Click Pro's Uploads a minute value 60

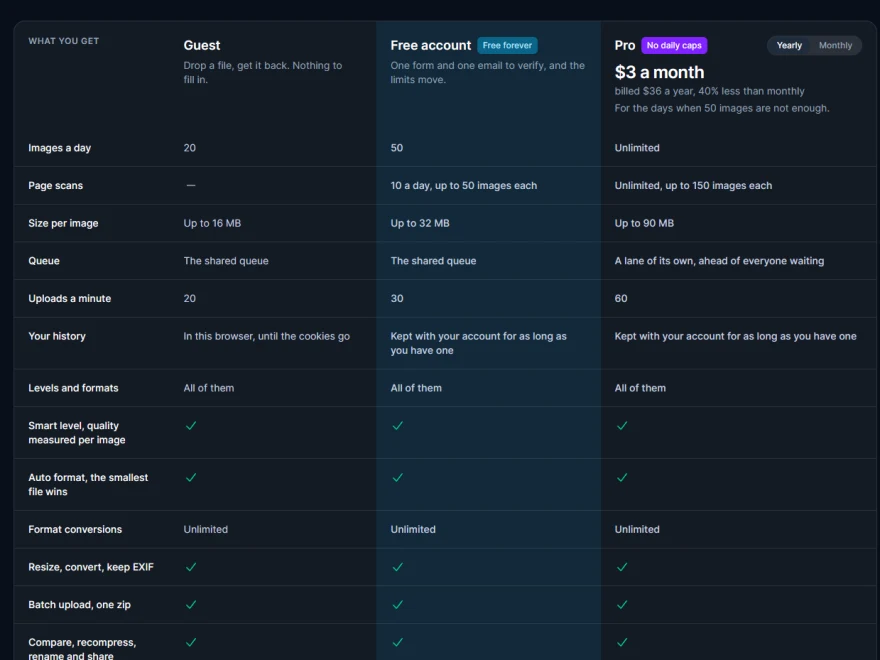(621, 299)
